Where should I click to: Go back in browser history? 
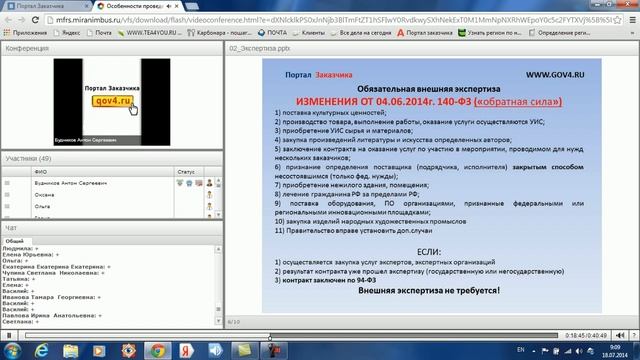click(x=8, y=20)
